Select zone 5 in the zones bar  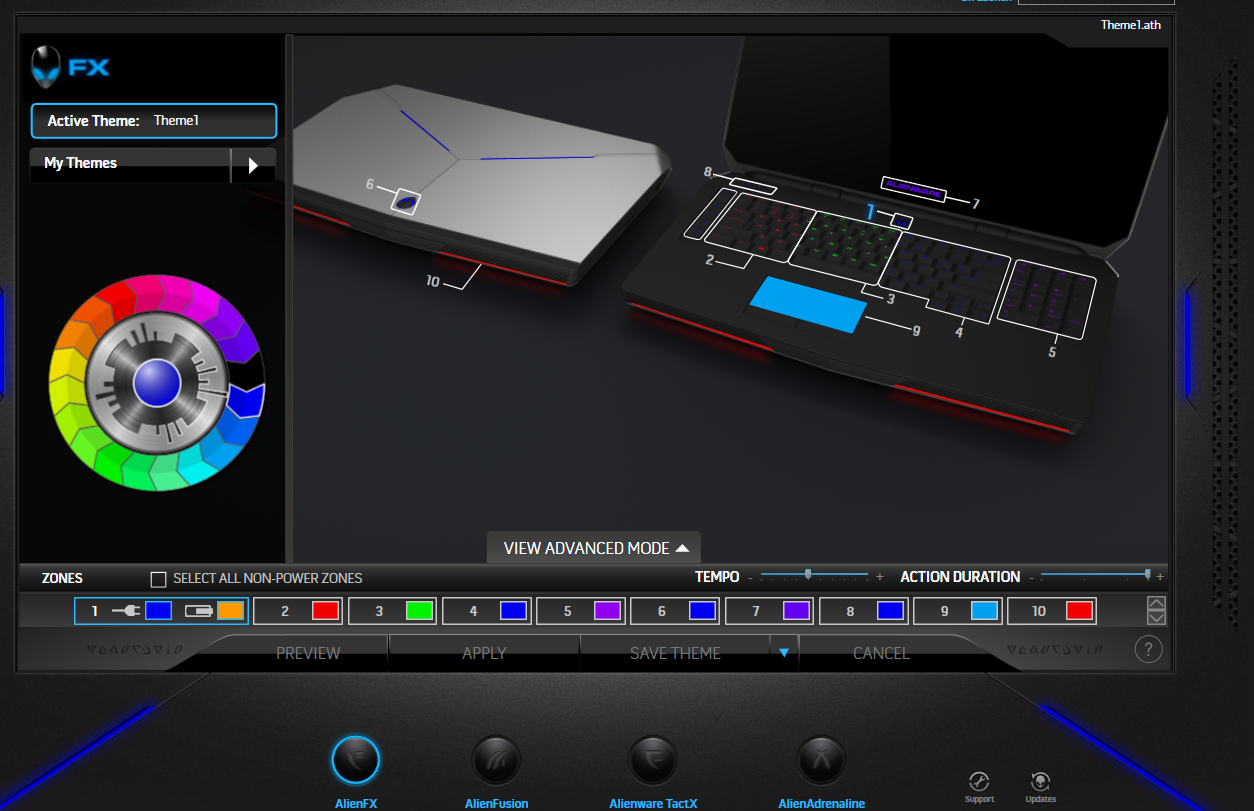(580, 611)
